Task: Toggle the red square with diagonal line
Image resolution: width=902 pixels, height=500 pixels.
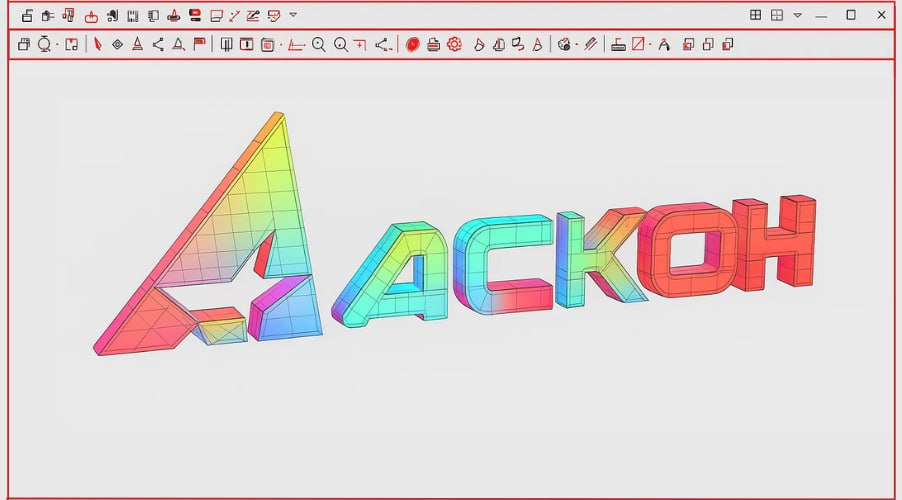Action: pyautogui.click(x=638, y=44)
